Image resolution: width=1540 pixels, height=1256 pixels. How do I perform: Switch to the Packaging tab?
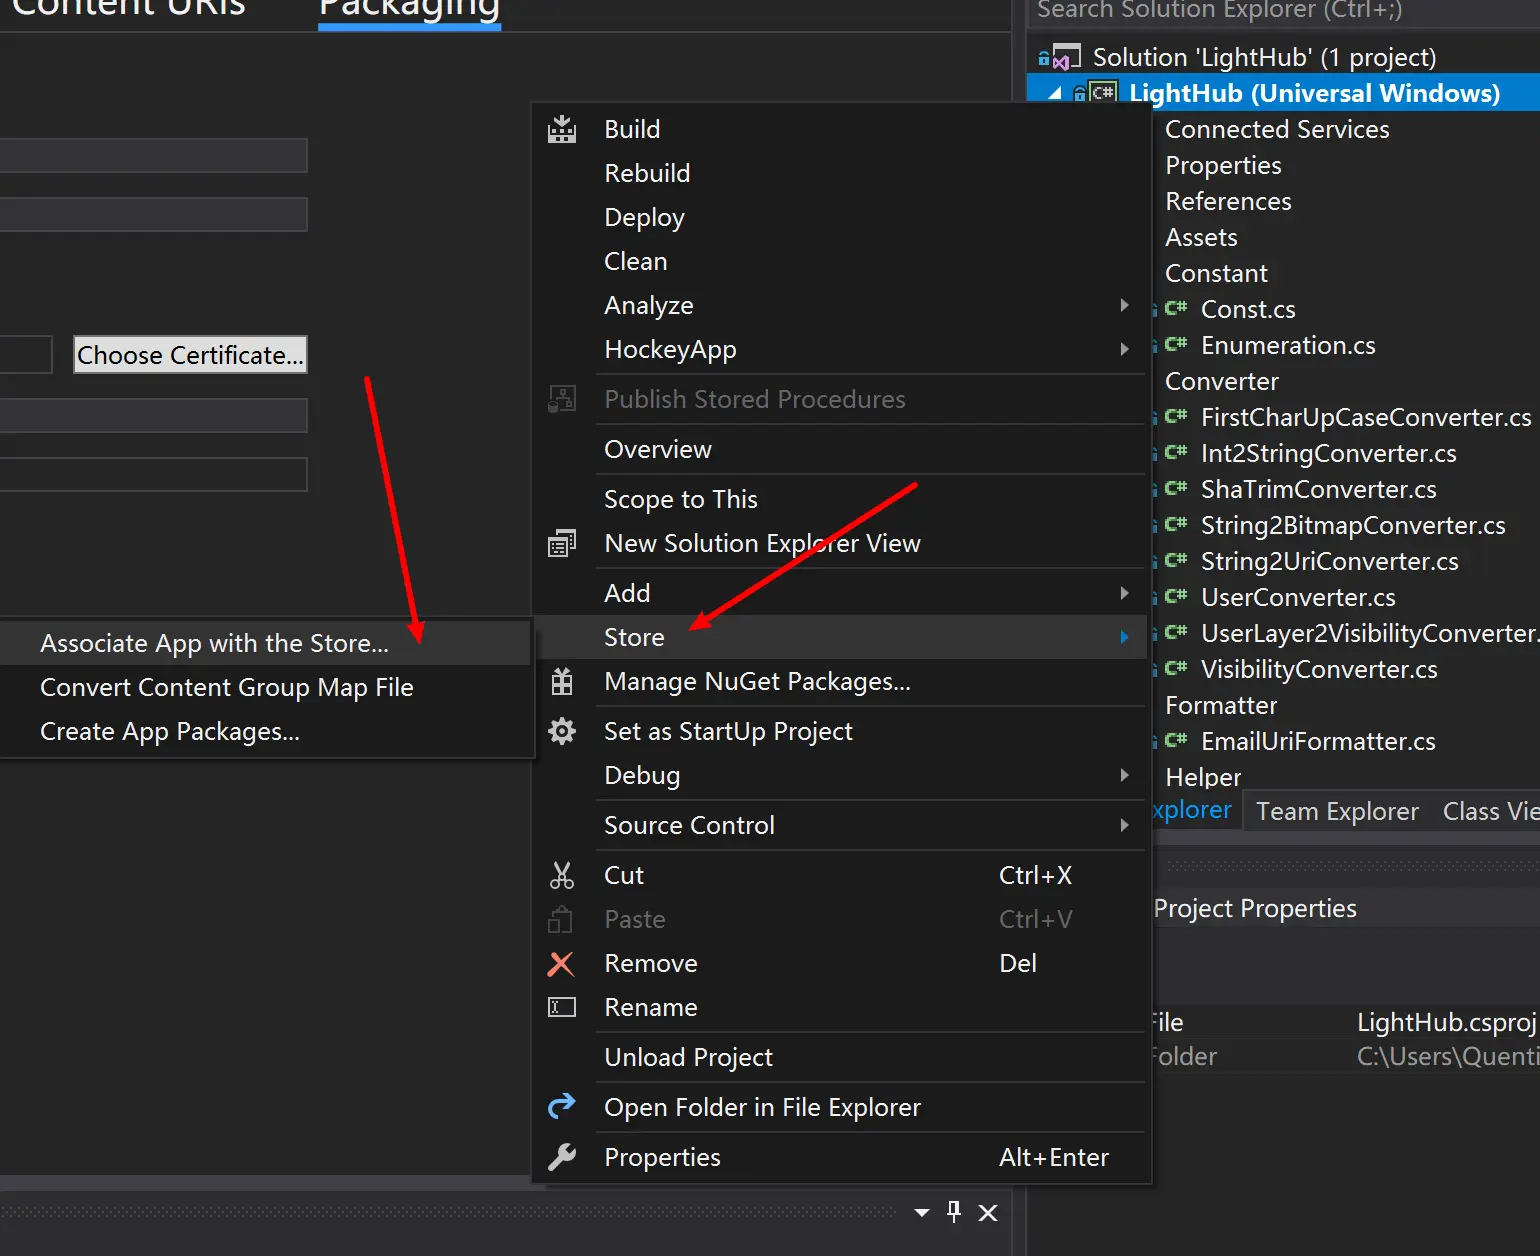point(409,12)
